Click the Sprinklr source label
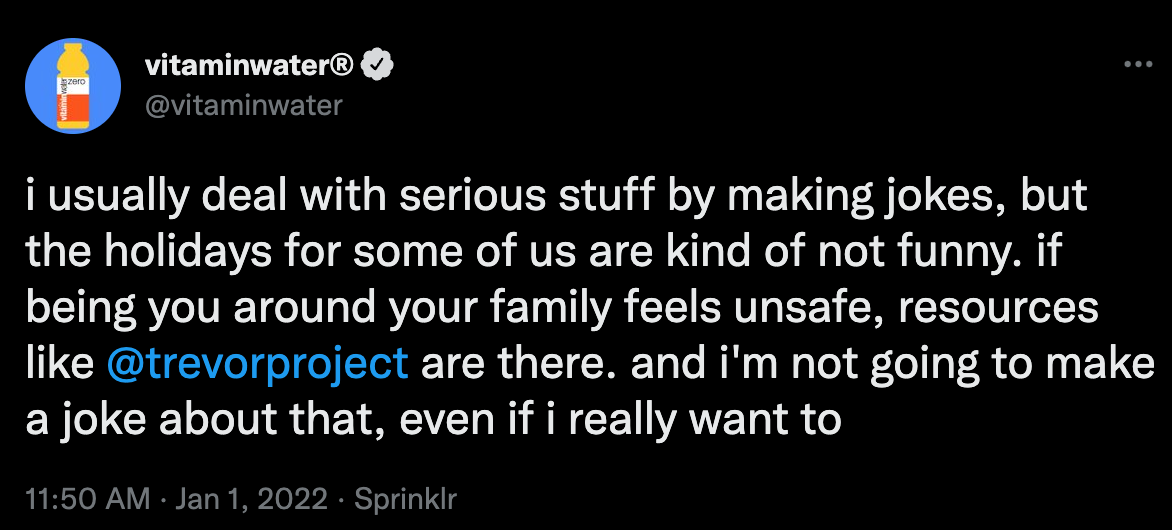The width and height of the screenshot is (1172, 530). (404, 498)
